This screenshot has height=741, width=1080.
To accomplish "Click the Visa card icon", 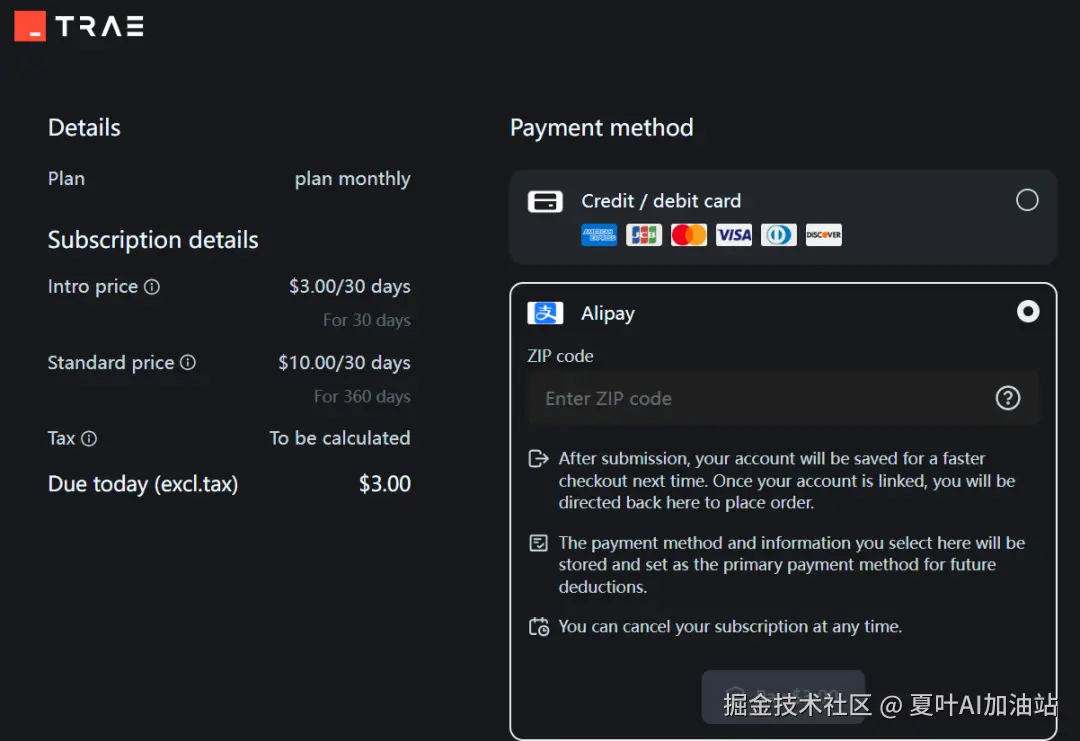I will [x=734, y=235].
